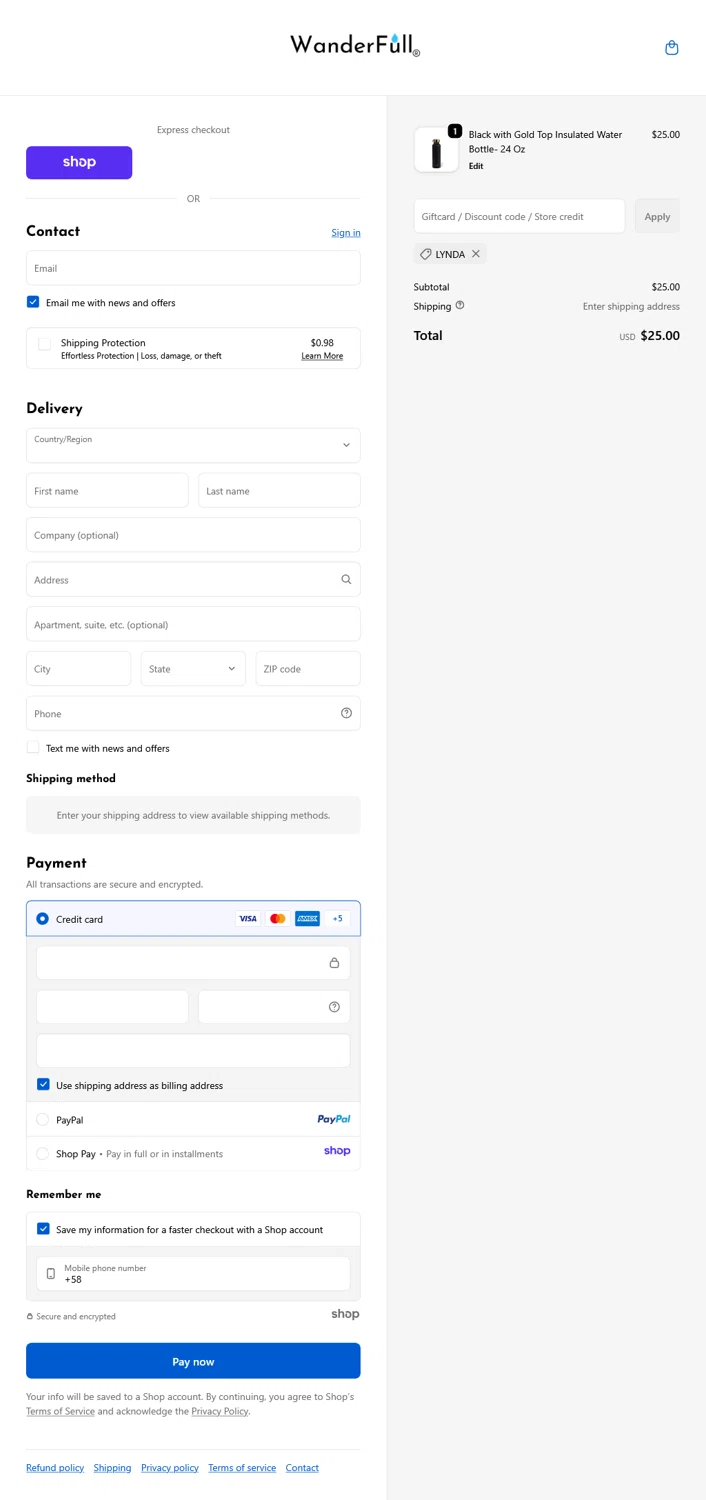Focus the Email input field
The image size is (706, 1500).
pos(193,268)
